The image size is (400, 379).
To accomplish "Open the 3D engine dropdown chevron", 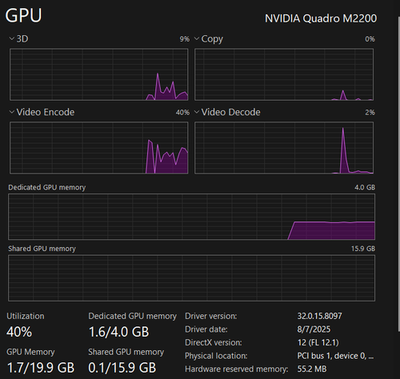I will (x=12, y=39).
